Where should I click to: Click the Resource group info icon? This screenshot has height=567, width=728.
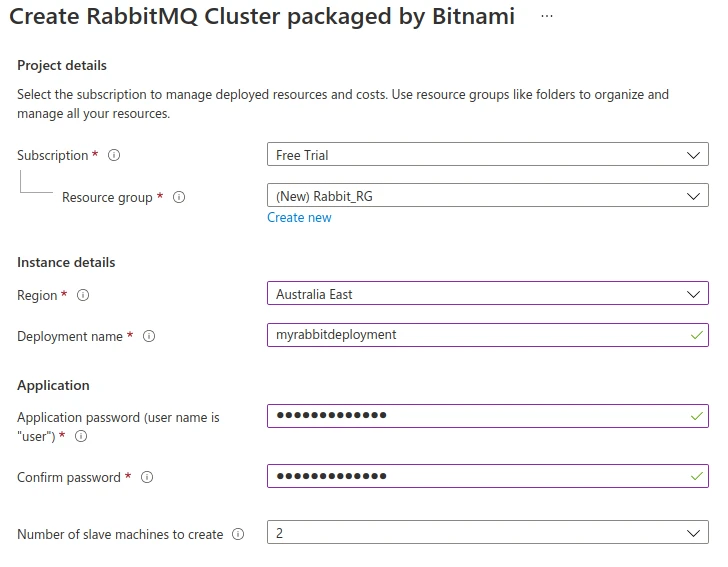(x=180, y=198)
